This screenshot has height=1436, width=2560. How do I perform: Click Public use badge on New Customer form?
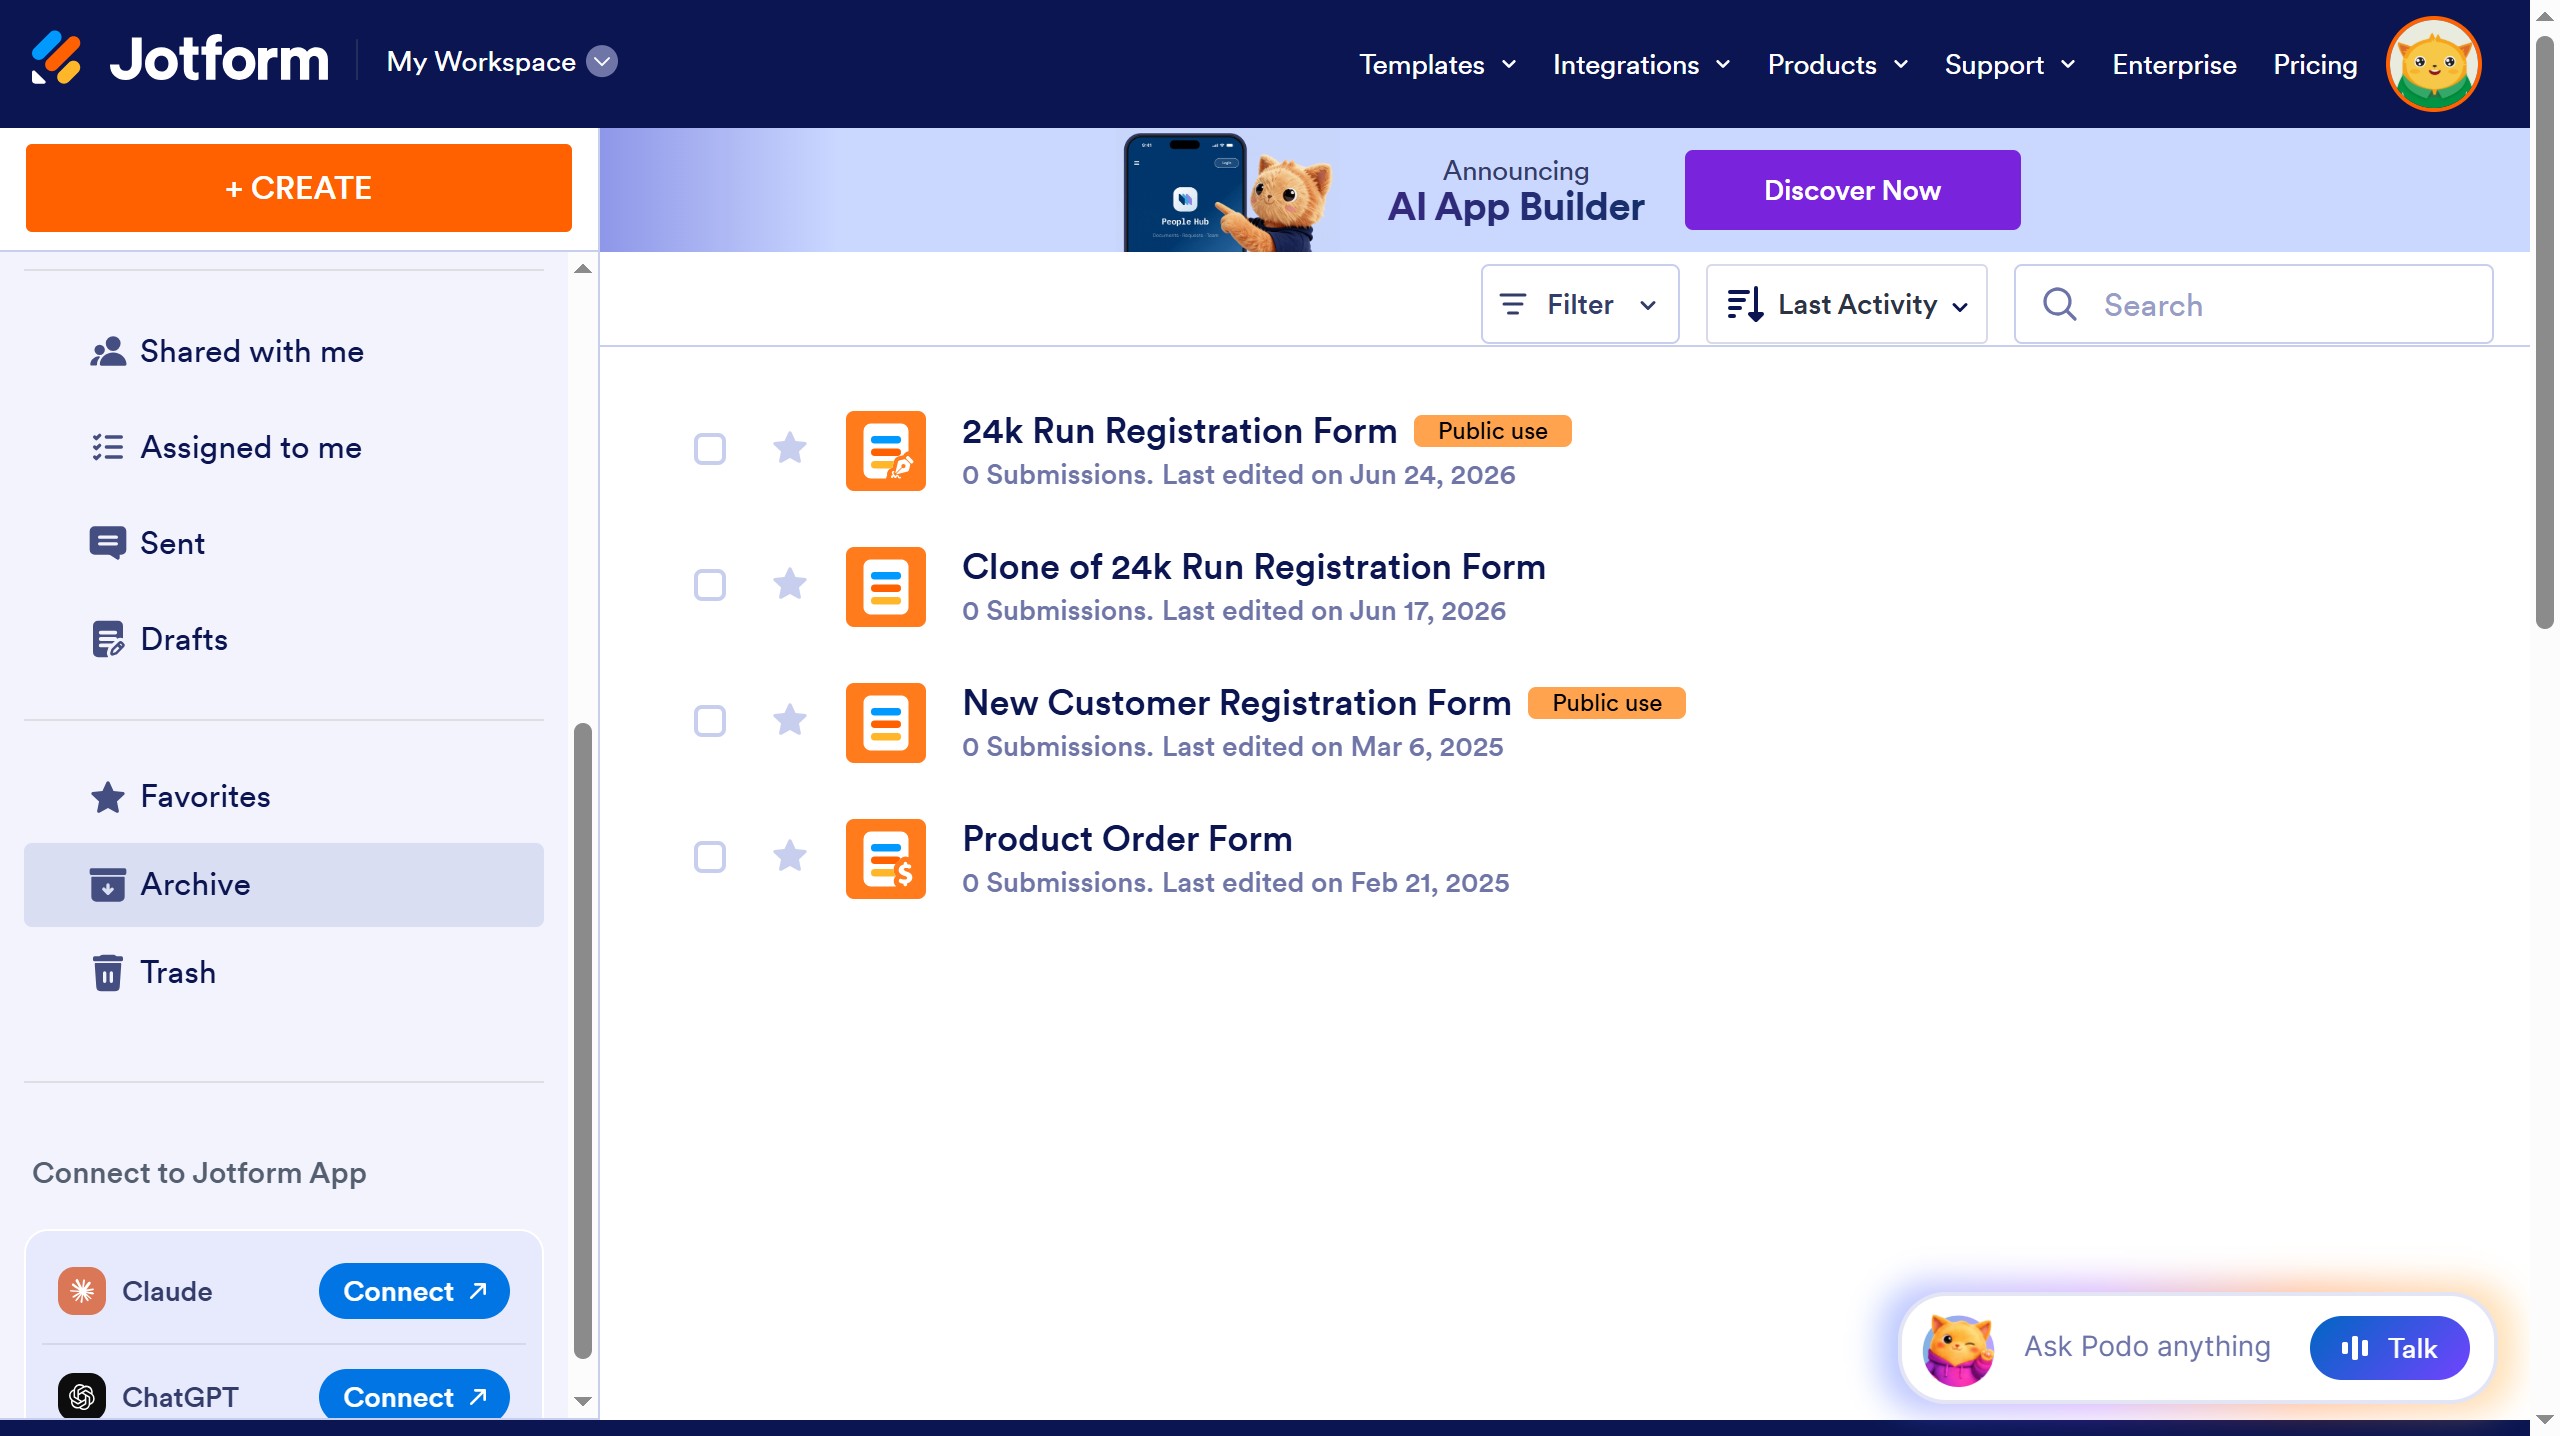coord(1606,703)
